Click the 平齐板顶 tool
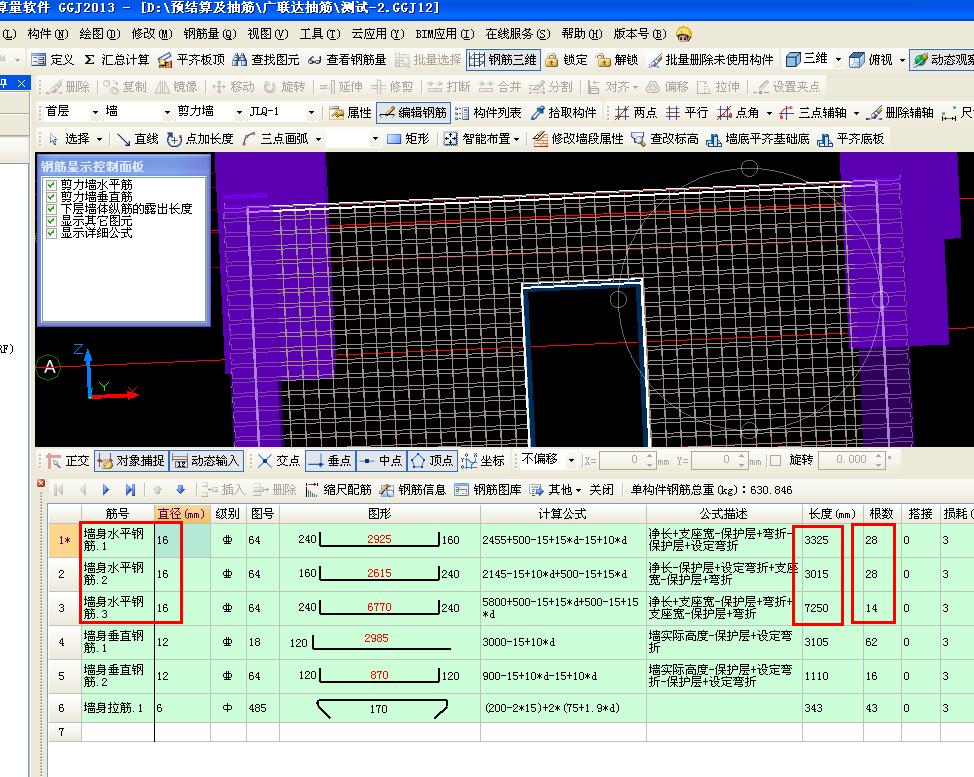 pyautogui.click(x=191, y=60)
